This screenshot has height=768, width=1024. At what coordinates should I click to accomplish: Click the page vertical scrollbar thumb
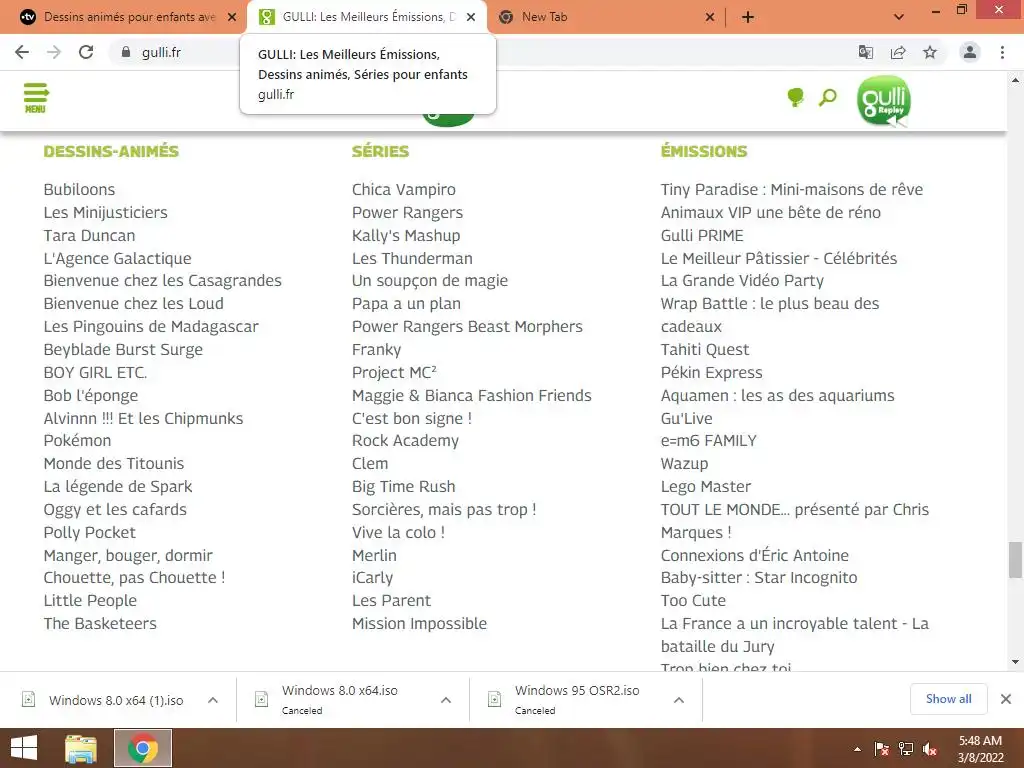click(x=1015, y=560)
